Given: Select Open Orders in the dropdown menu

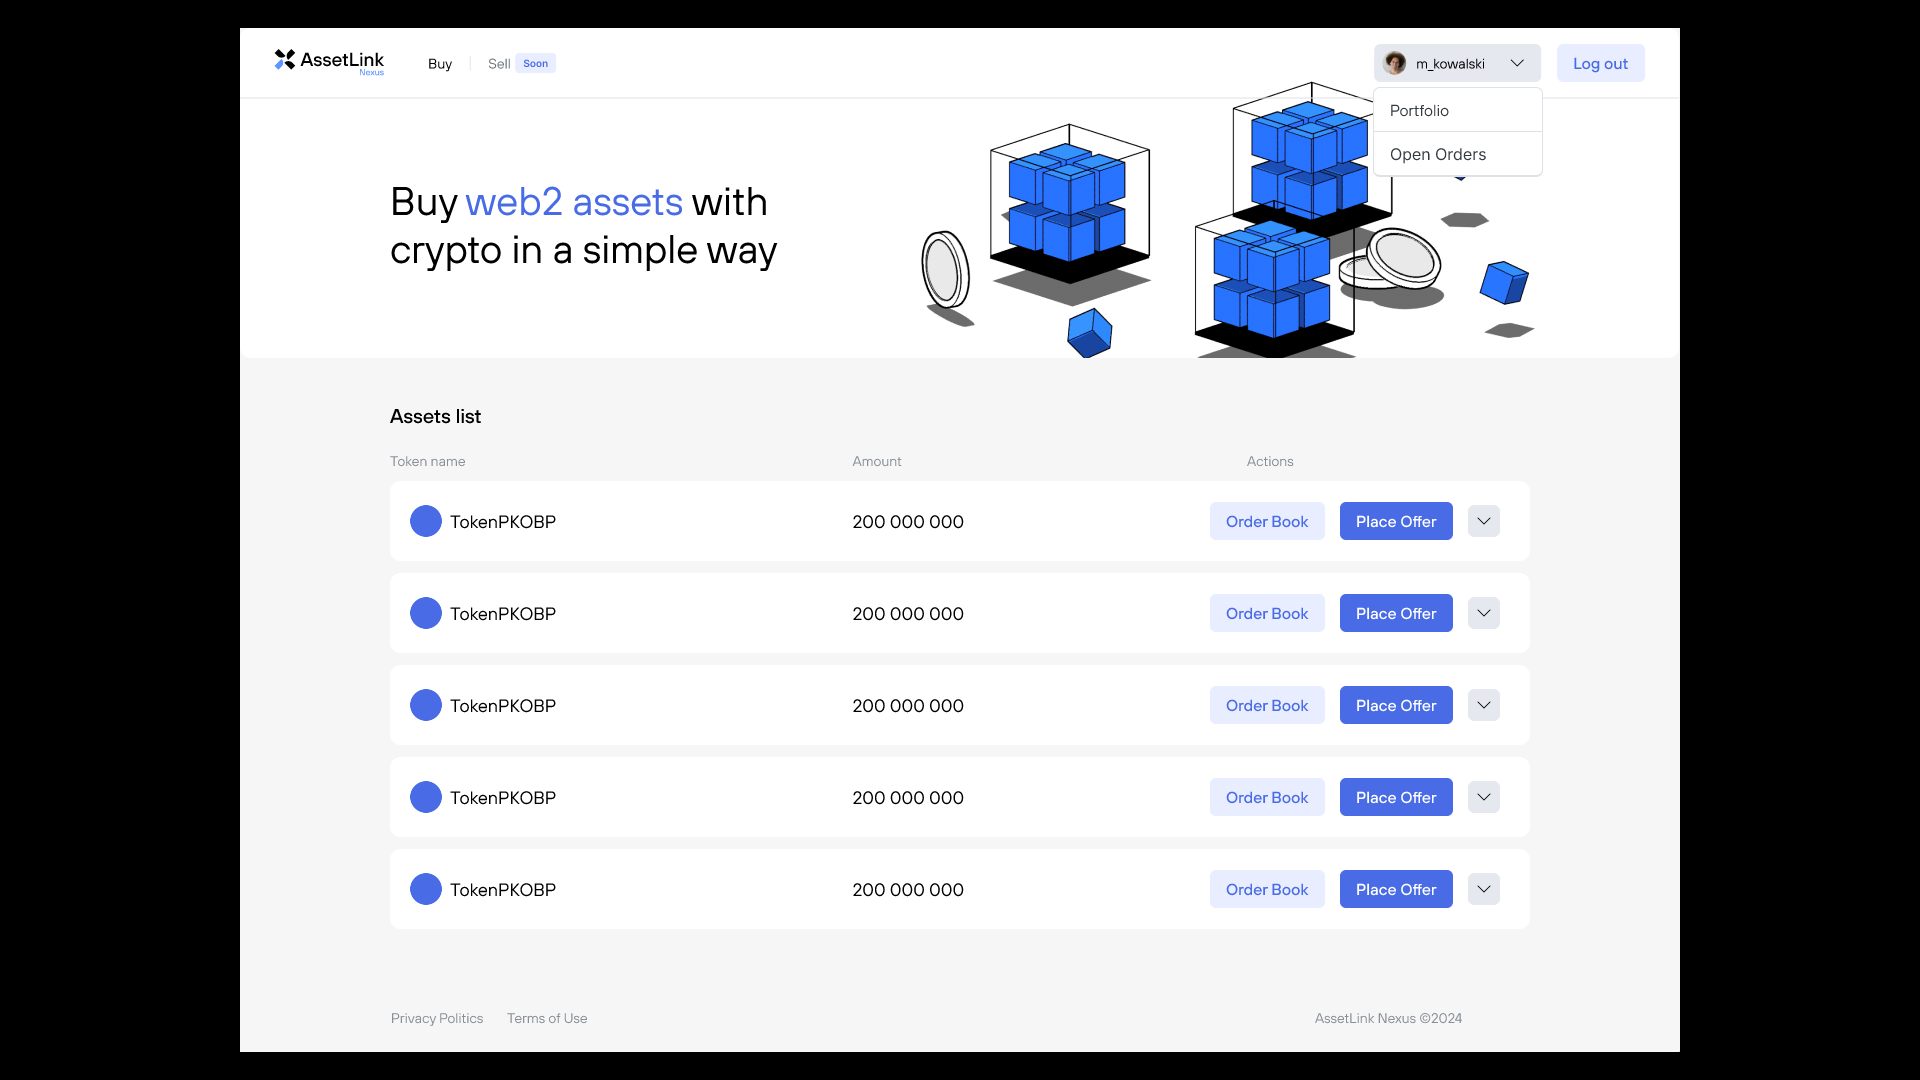Looking at the screenshot, I should [x=1438, y=154].
